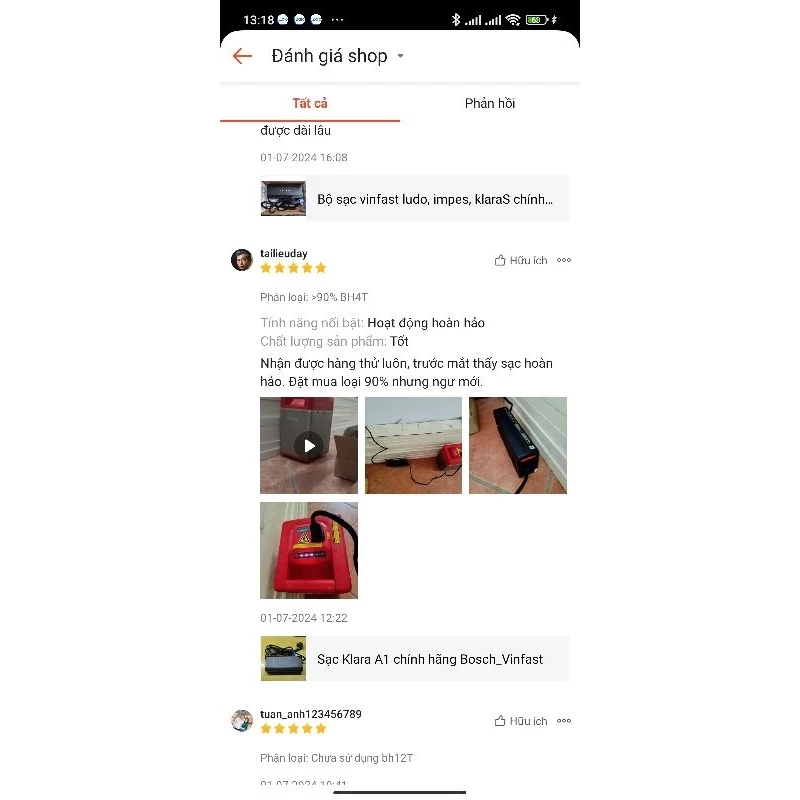Tap the Sạc Klara A1 product thumbnail
This screenshot has height=800, width=800.
click(x=283, y=659)
